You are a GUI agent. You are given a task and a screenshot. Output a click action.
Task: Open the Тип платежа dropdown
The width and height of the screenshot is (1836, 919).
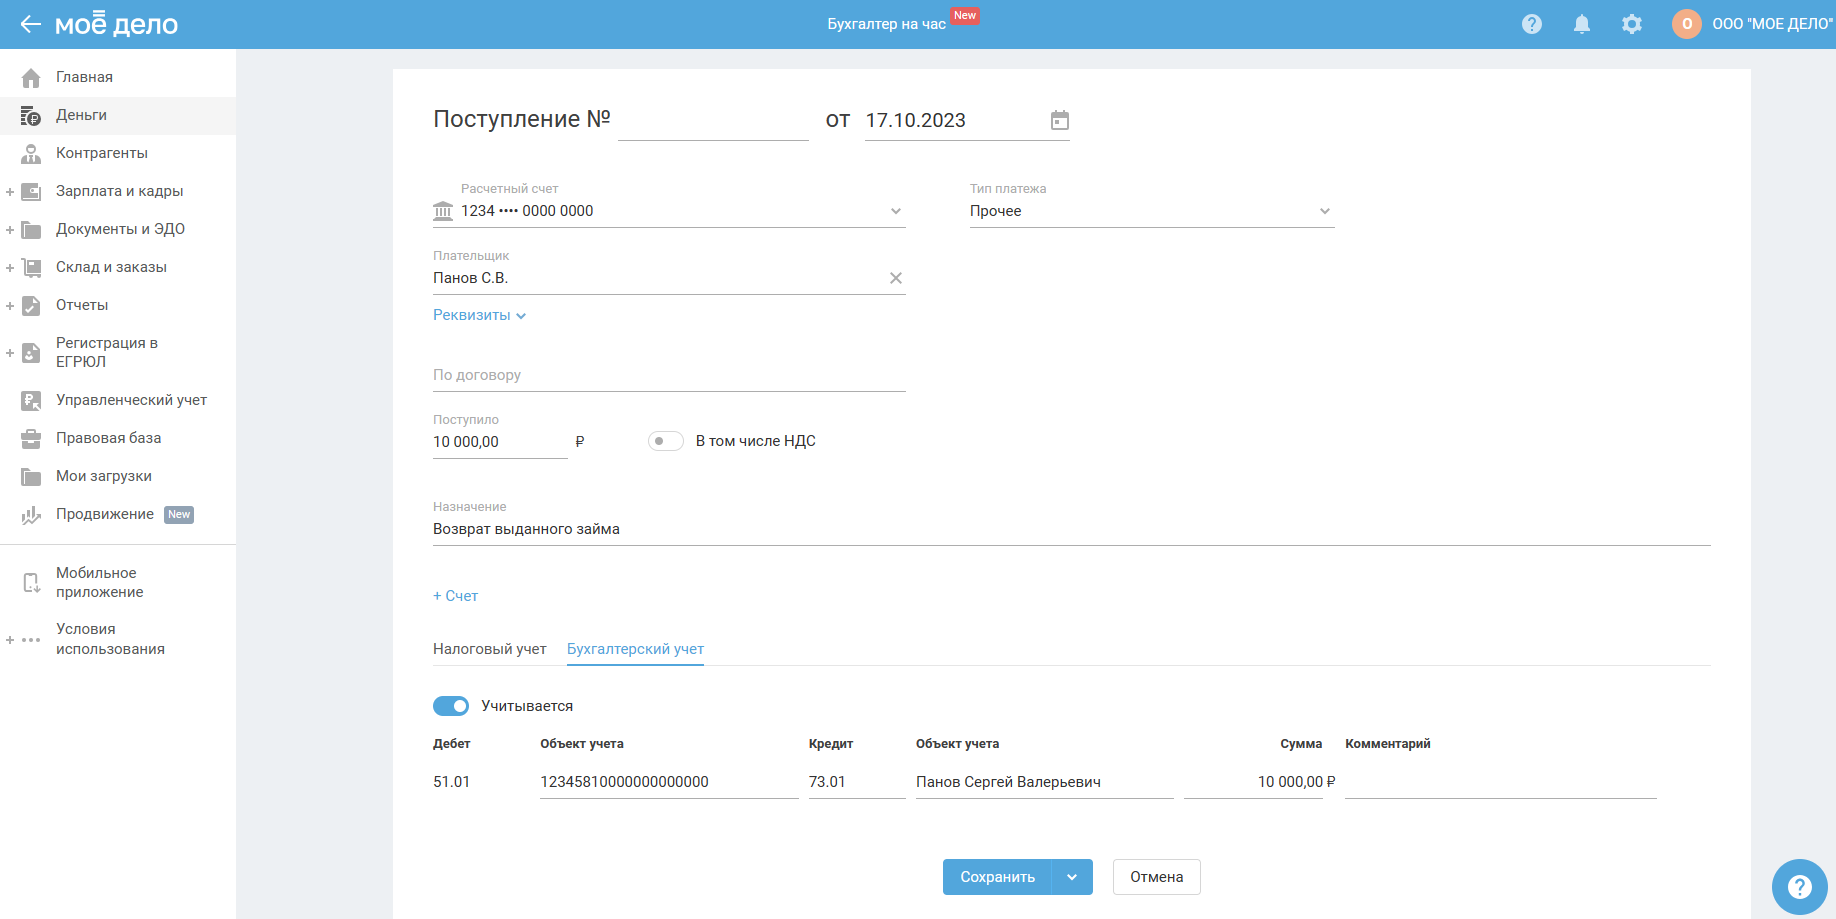[1324, 211]
